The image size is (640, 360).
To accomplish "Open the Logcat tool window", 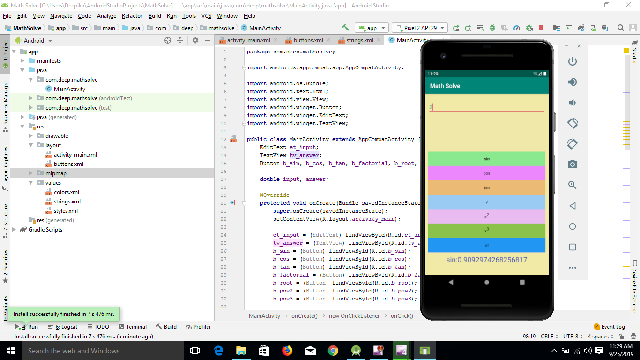I will pyautogui.click(x=62, y=327).
